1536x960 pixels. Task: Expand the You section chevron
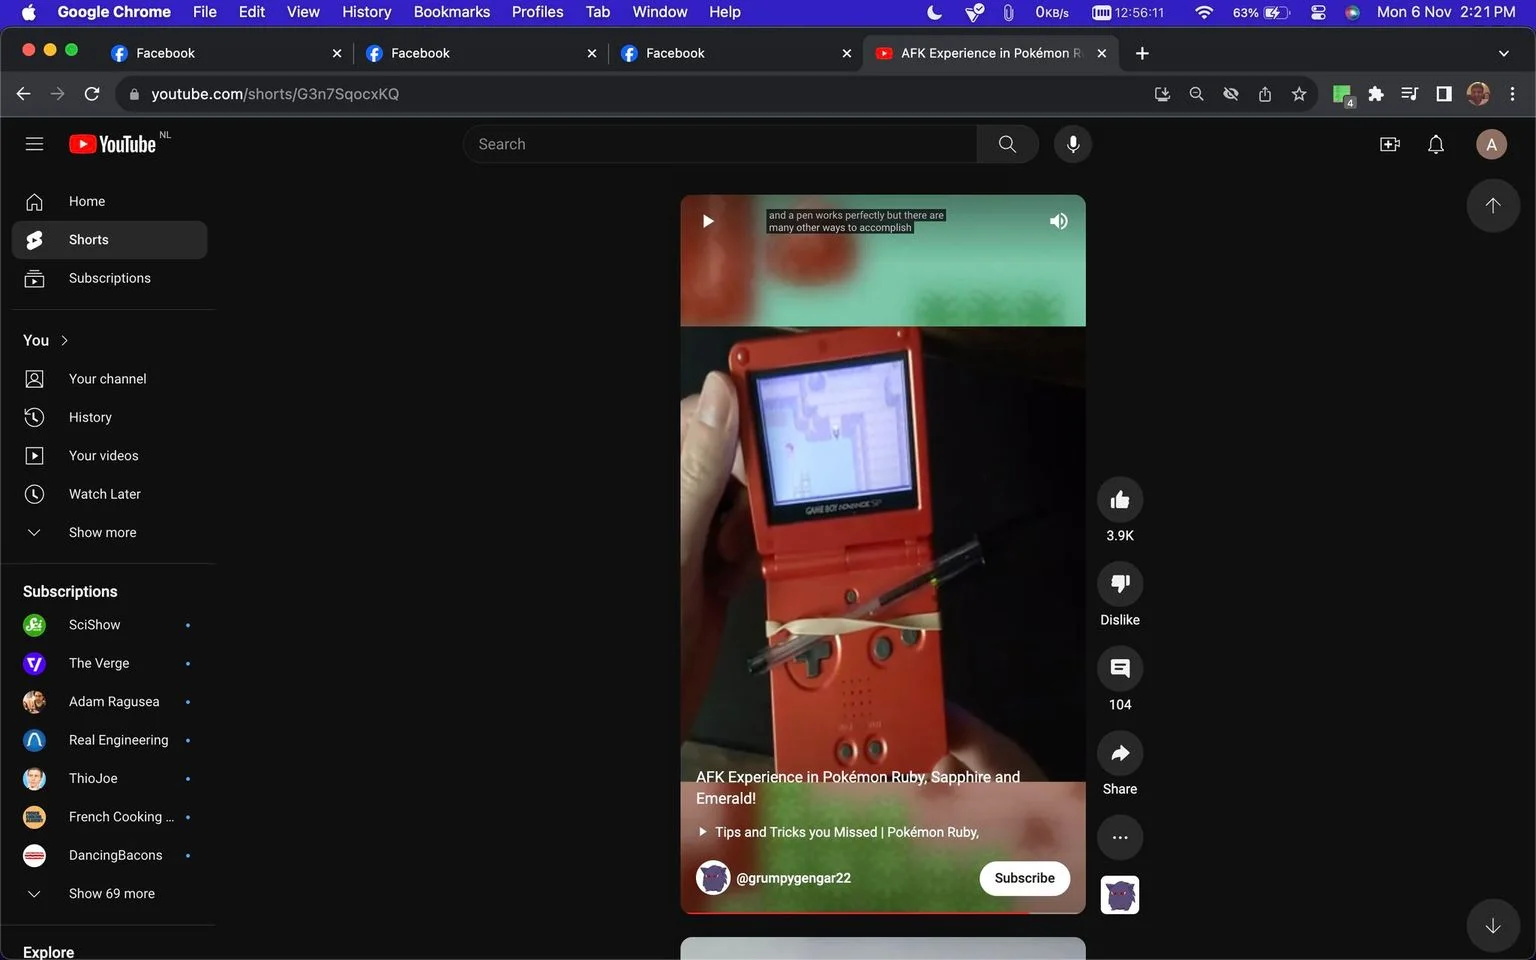tap(65, 341)
